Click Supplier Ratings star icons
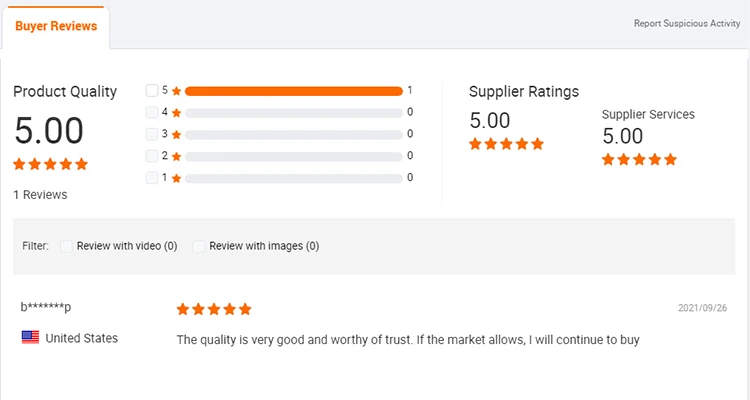The width and height of the screenshot is (750, 400). click(x=506, y=144)
